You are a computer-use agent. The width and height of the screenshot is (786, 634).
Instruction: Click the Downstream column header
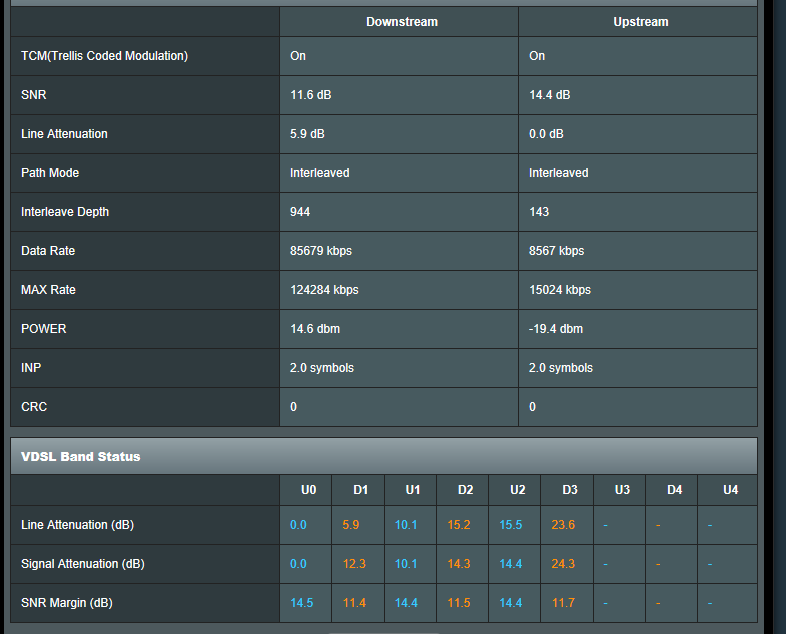click(401, 22)
